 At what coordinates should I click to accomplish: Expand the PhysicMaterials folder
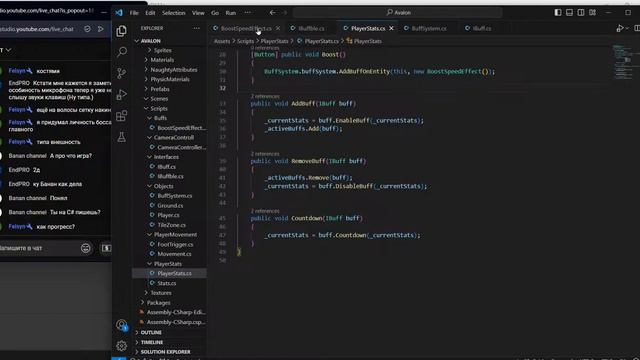click(170, 80)
